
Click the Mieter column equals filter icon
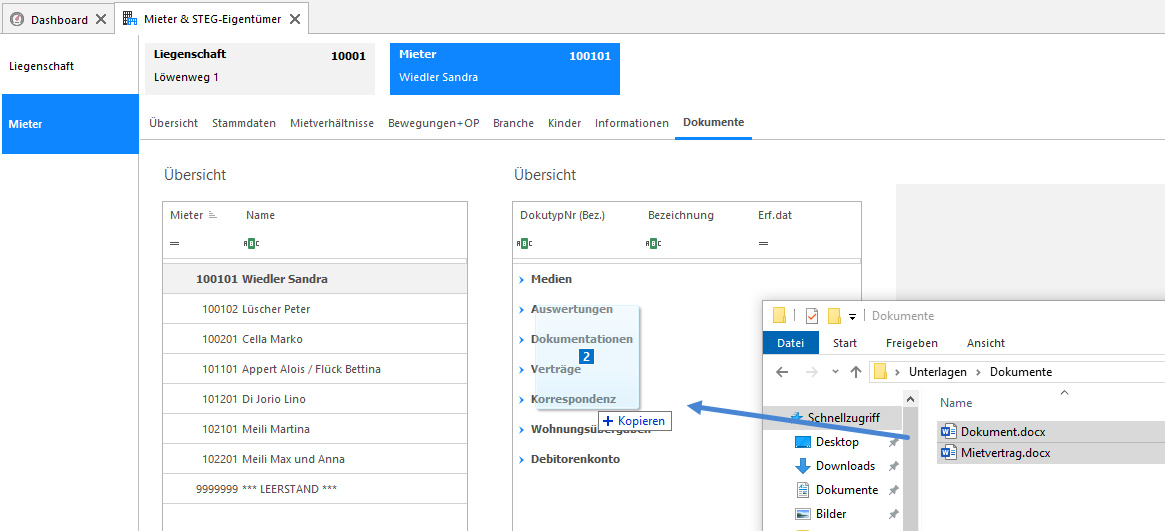[x=175, y=243]
